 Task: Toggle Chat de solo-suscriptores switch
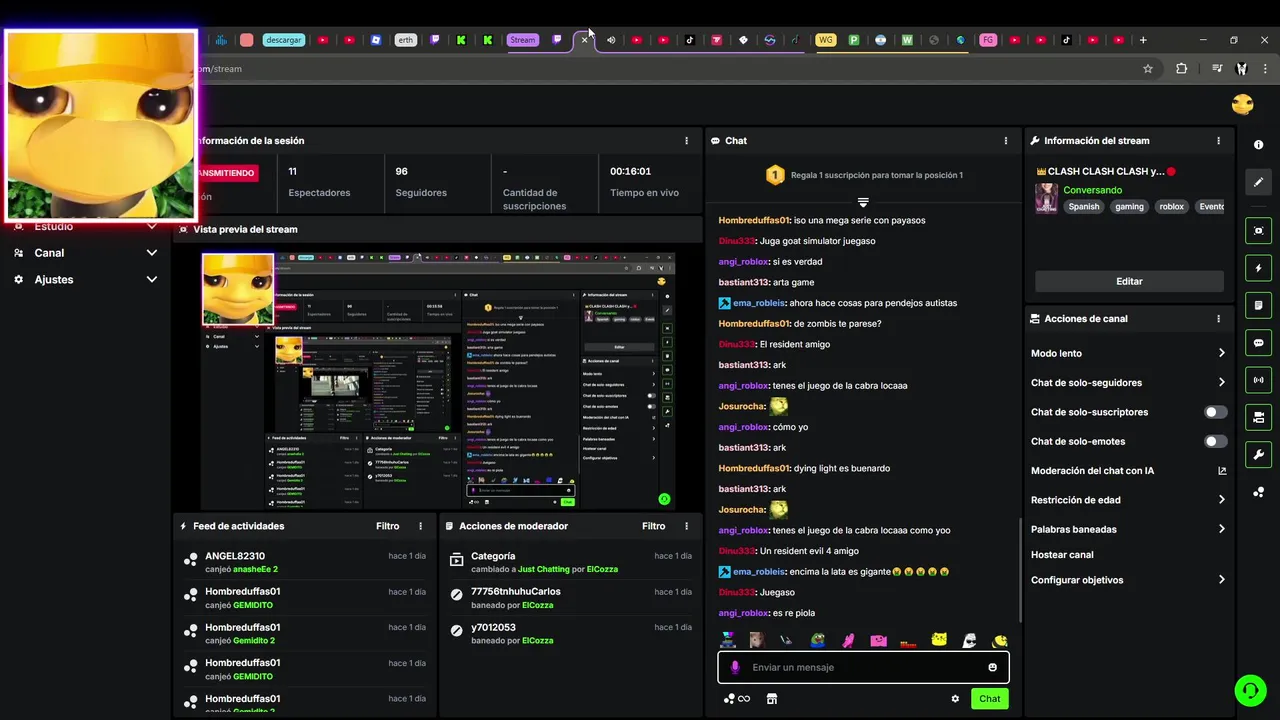pyautogui.click(x=1215, y=412)
